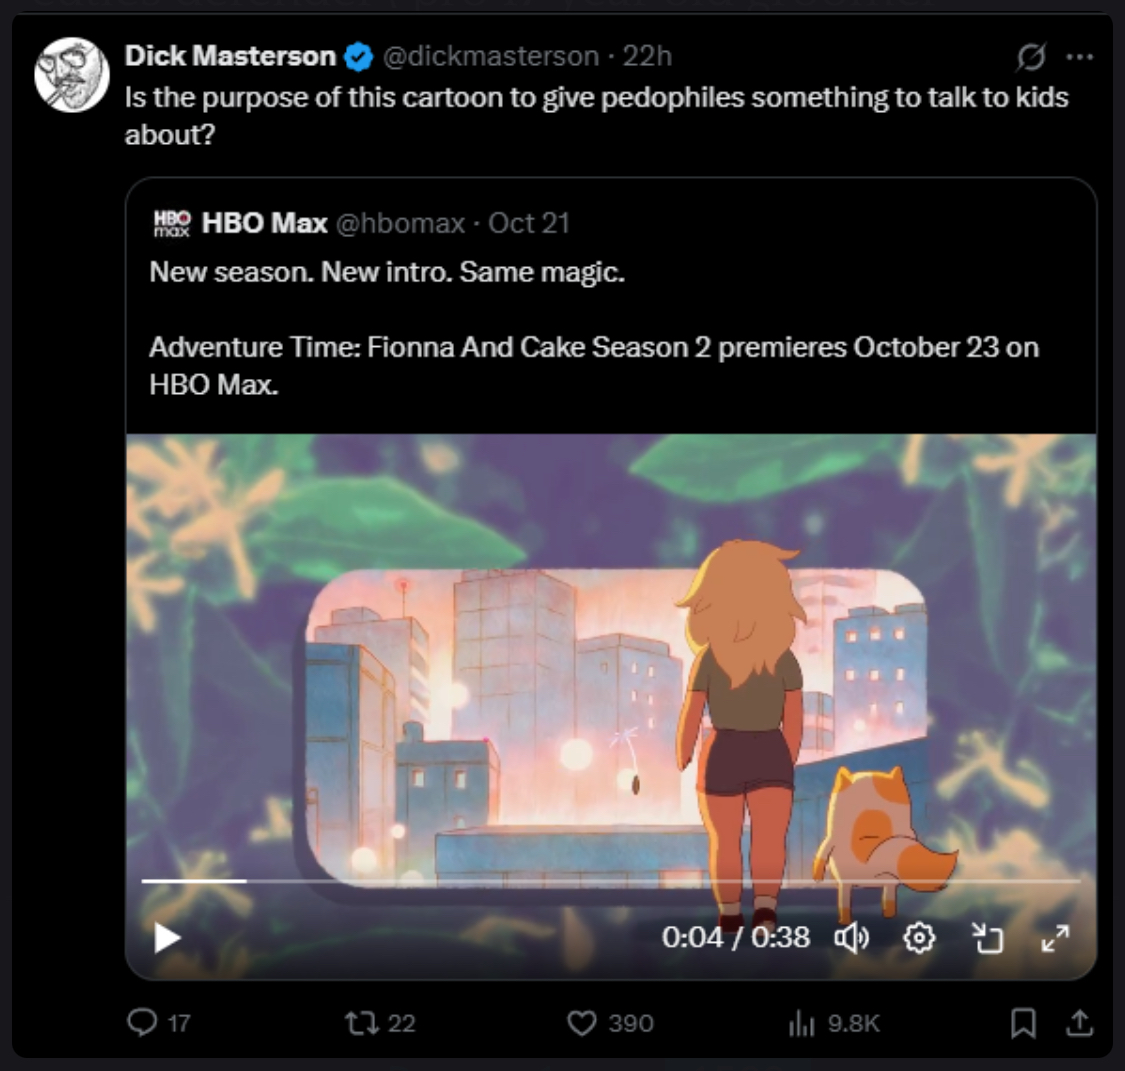The image size is (1125, 1071).
Task: Open video settings gear menu
Action: click(919, 938)
